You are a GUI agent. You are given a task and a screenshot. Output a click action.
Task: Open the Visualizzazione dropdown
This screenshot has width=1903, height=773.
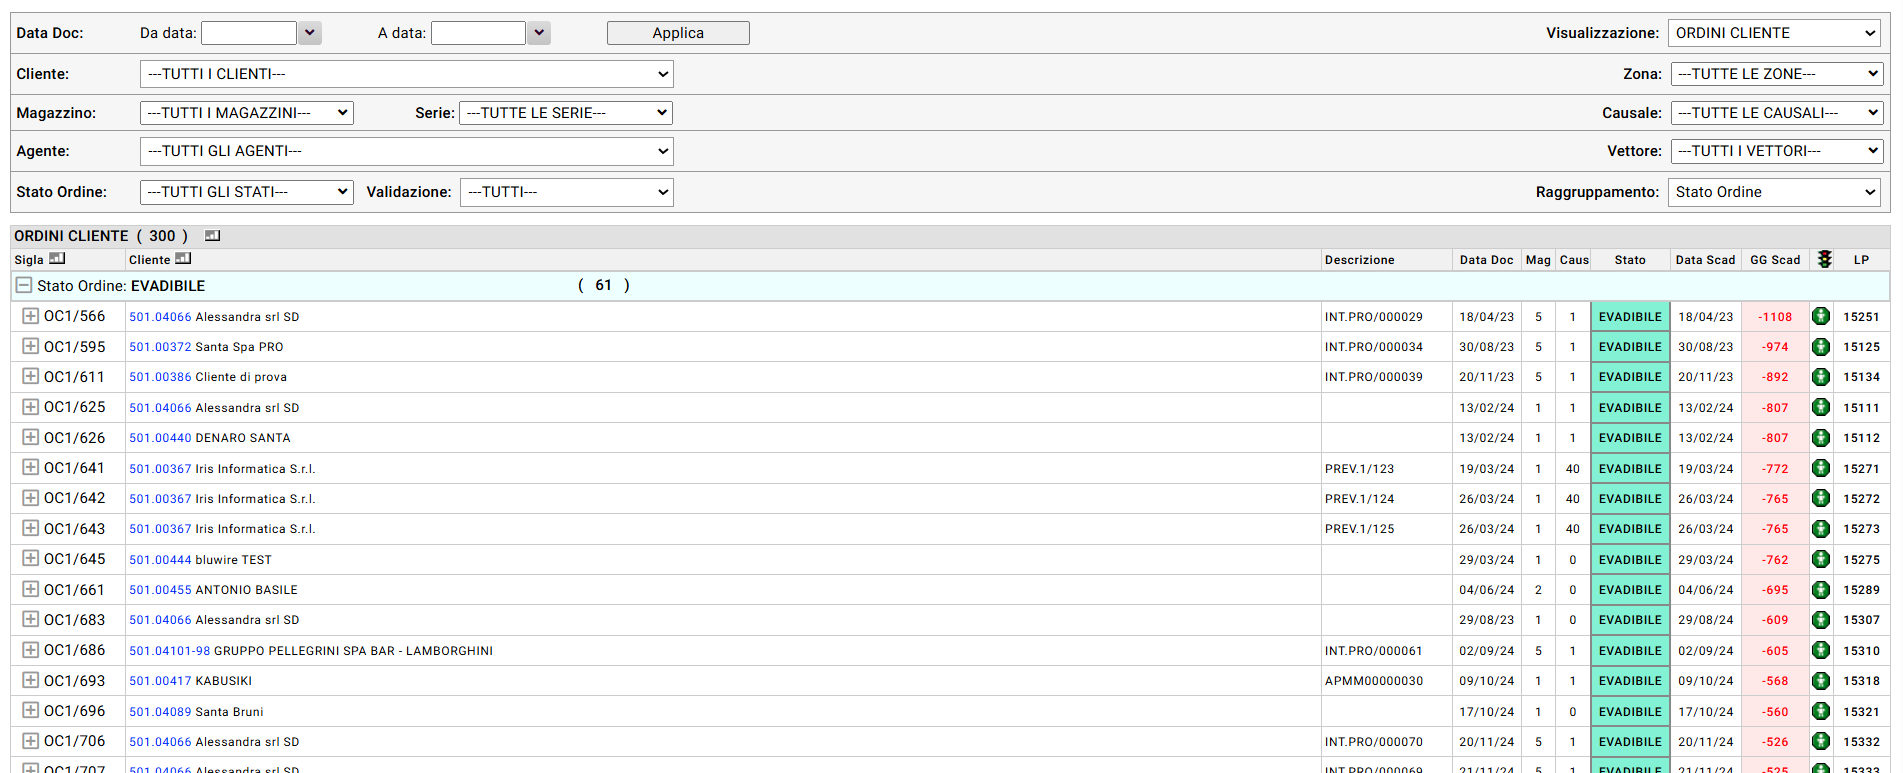pyautogui.click(x=1773, y=33)
